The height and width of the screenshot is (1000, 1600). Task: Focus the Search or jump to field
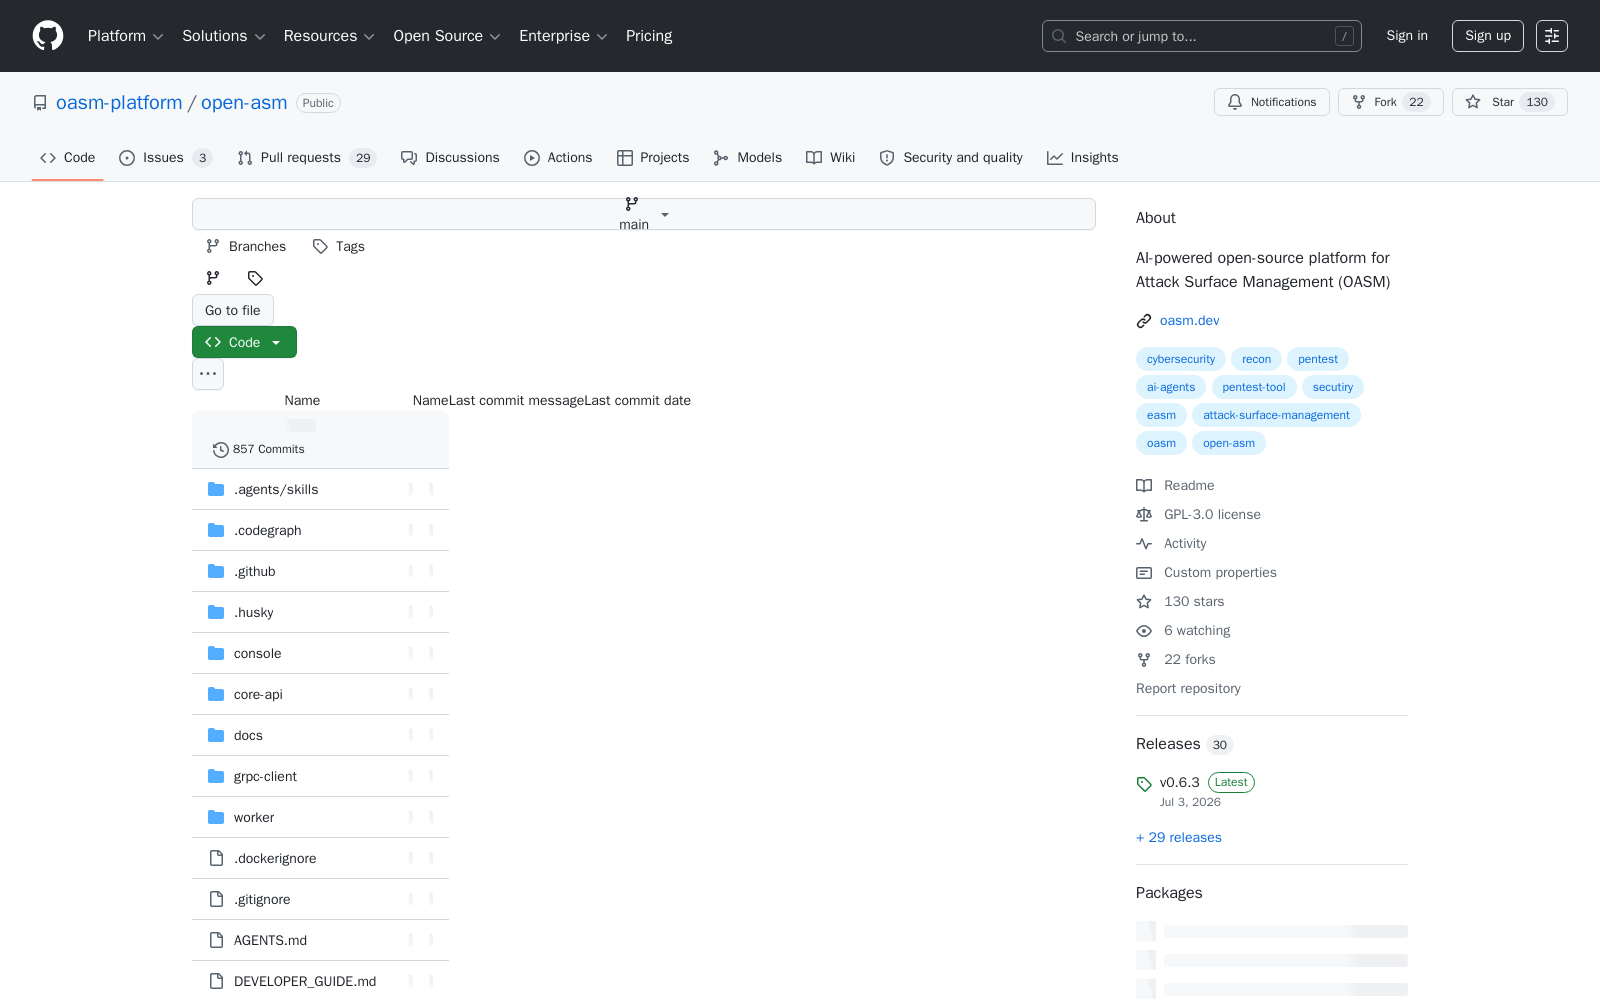click(x=1202, y=36)
